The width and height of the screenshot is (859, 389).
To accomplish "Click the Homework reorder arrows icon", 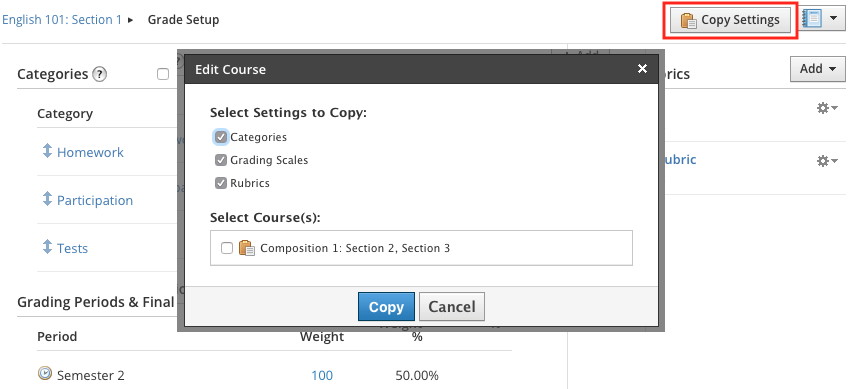I will click(47, 151).
